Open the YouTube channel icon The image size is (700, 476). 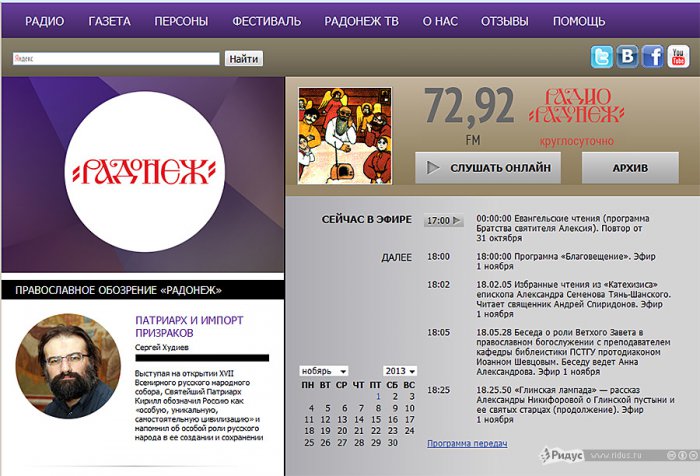[x=678, y=57]
